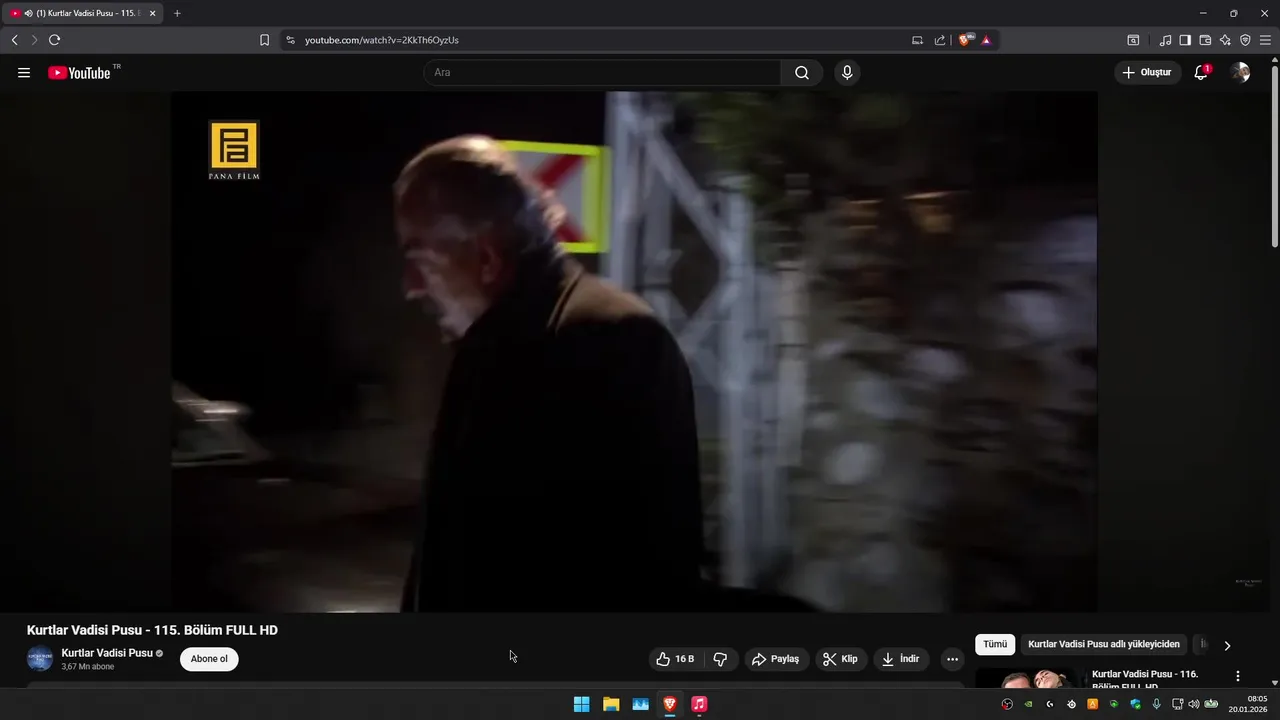Screen dimensions: 1280x720
Task: Bookmark this page
Action: [264, 40]
